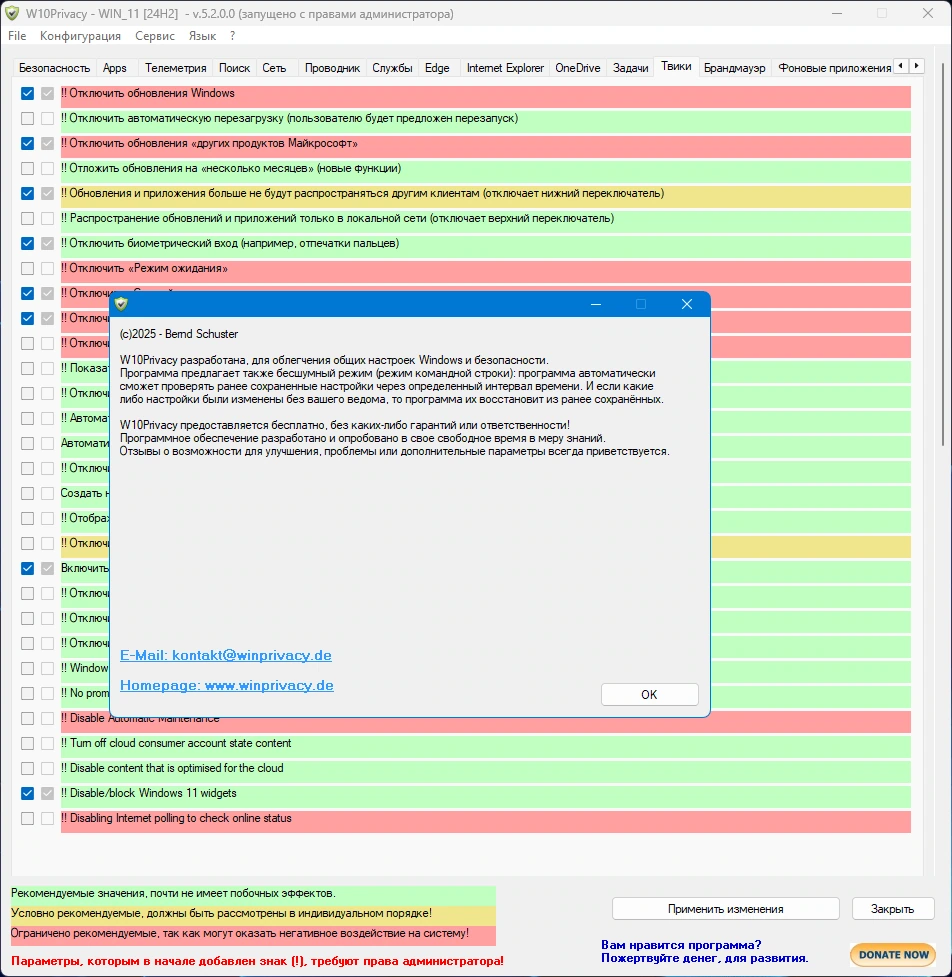Viewport: 952px width, 977px height.
Task: Switch to the Internet Explorer tab
Action: 505,68
